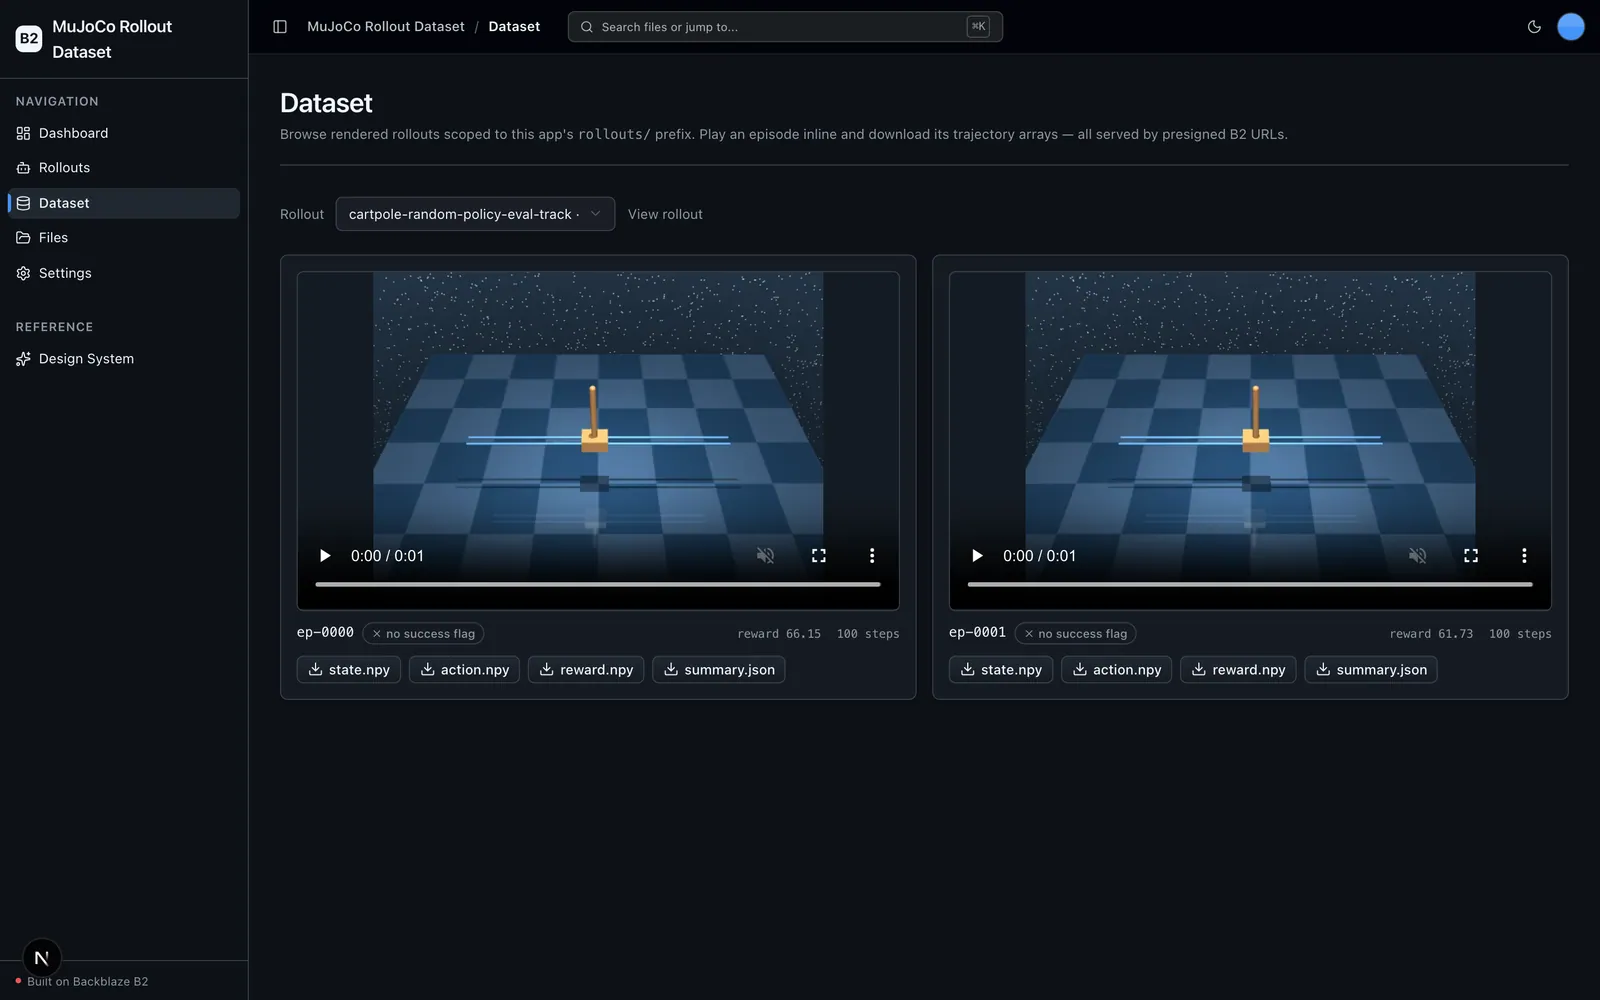Screen dimensions: 1600x1000
Task: Toggle the sidebar collapse icon
Action: (x=280, y=27)
